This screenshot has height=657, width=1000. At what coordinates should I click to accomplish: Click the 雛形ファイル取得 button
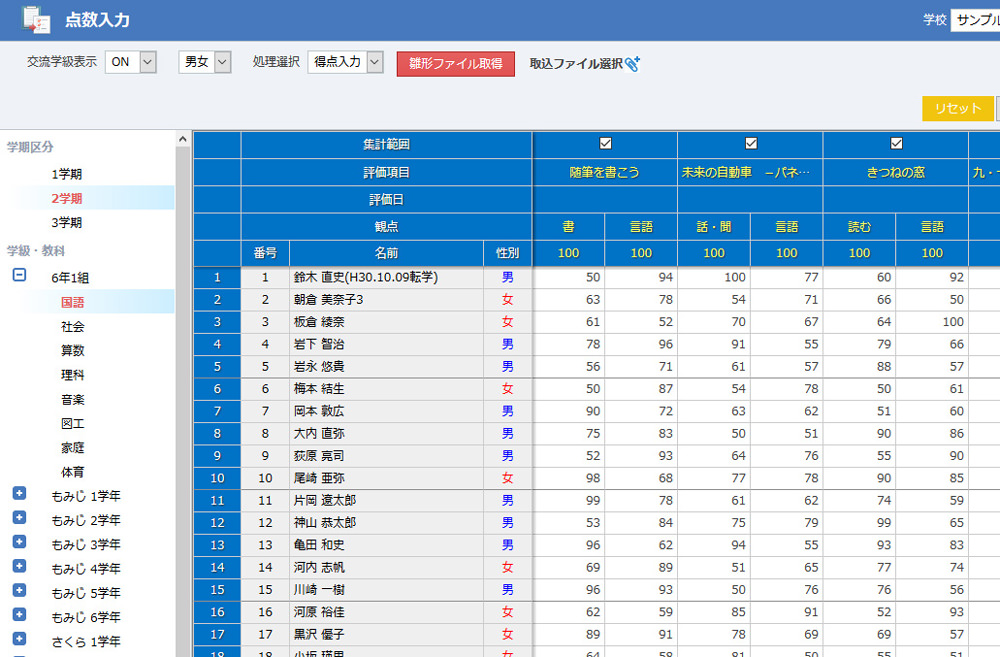[x=456, y=64]
